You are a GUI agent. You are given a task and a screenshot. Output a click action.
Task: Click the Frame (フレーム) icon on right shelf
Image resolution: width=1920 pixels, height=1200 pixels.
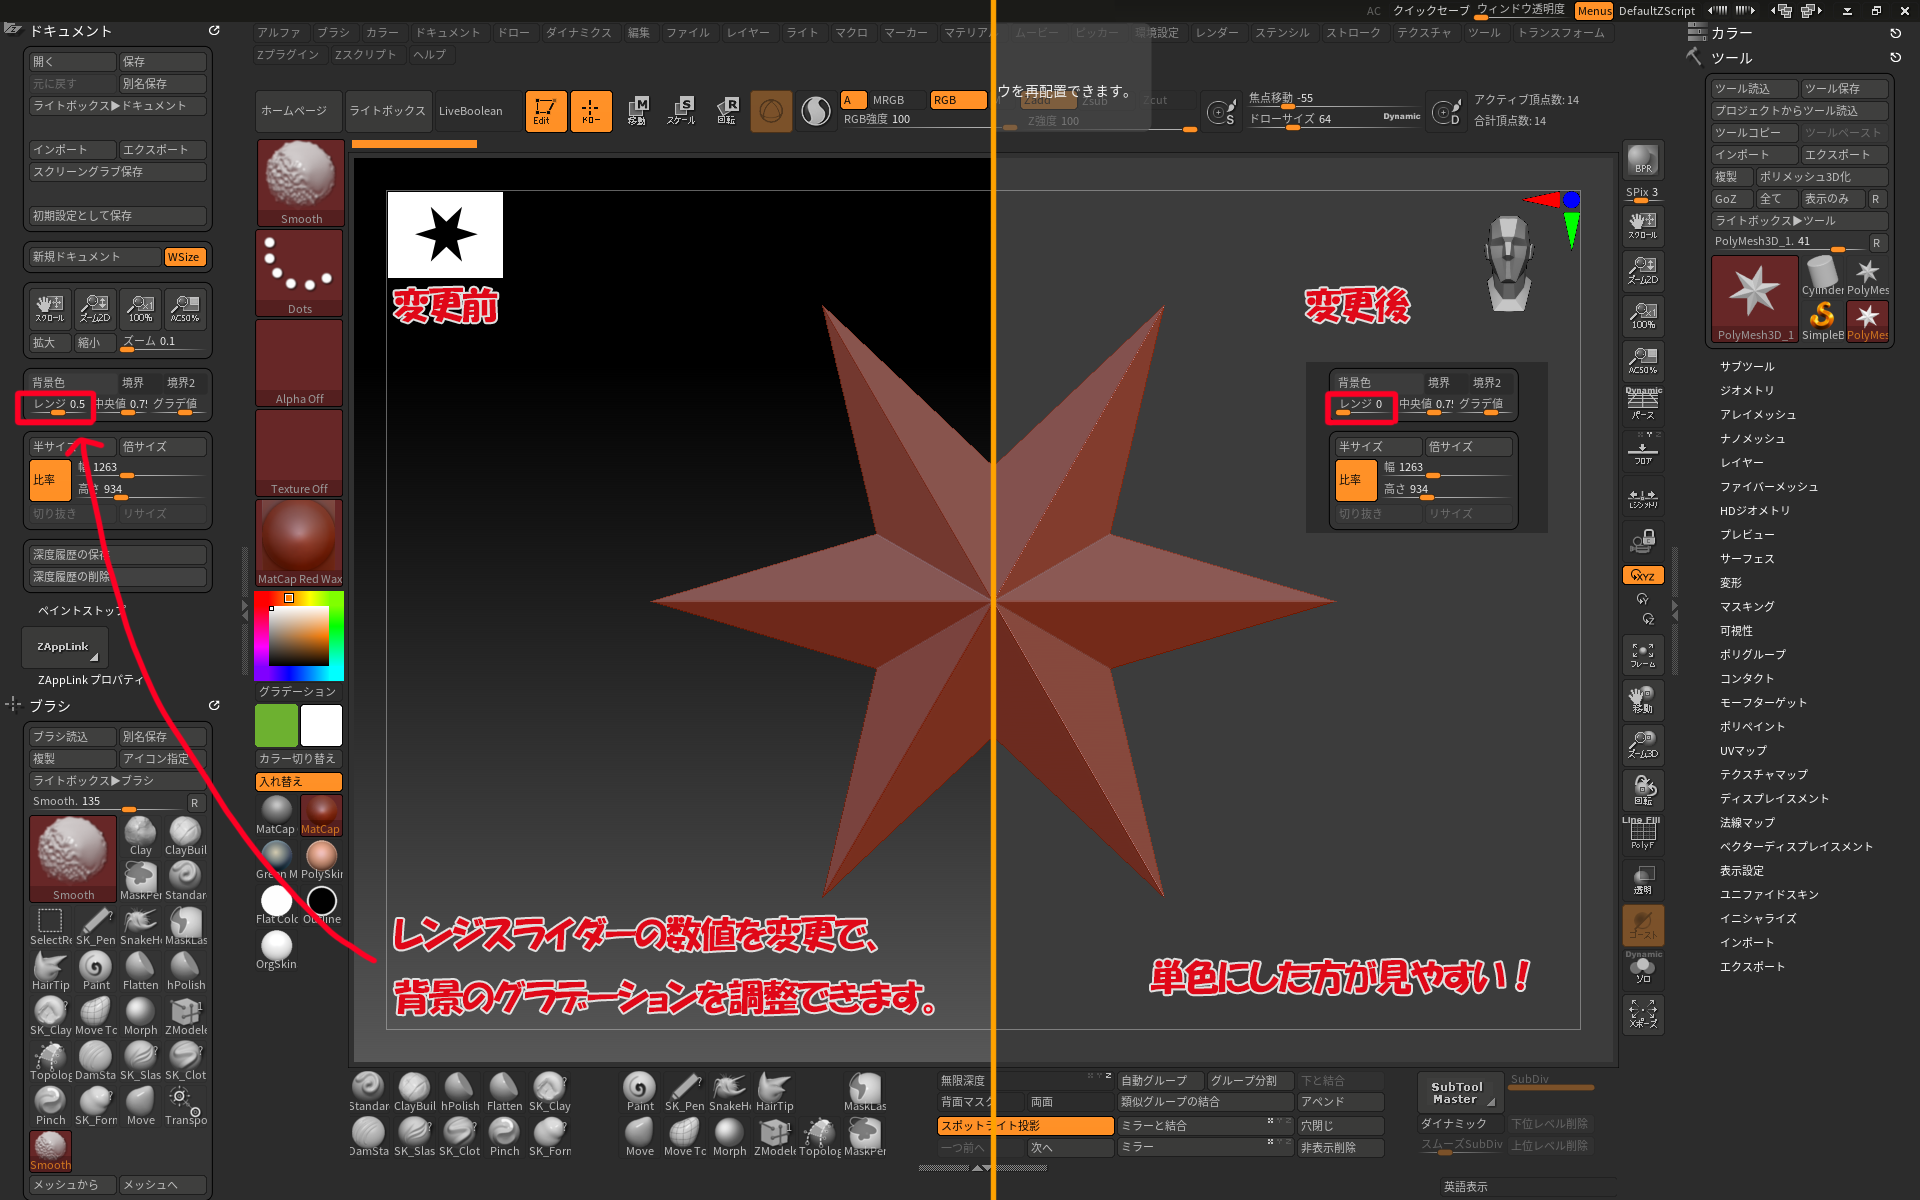(x=1643, y=655)
